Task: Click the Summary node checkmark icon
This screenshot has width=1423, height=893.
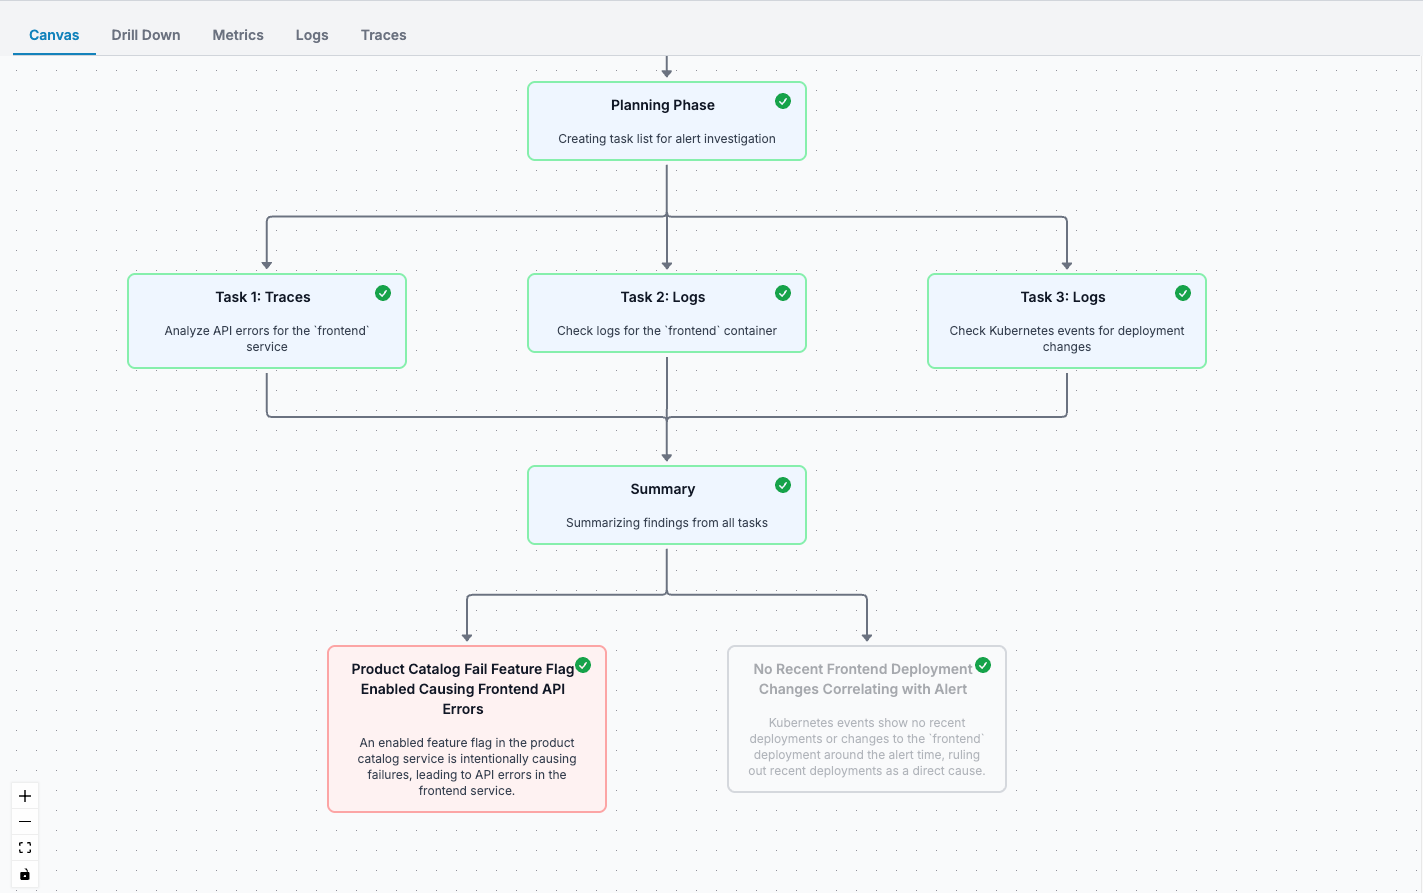Action: tap(783, 485)
